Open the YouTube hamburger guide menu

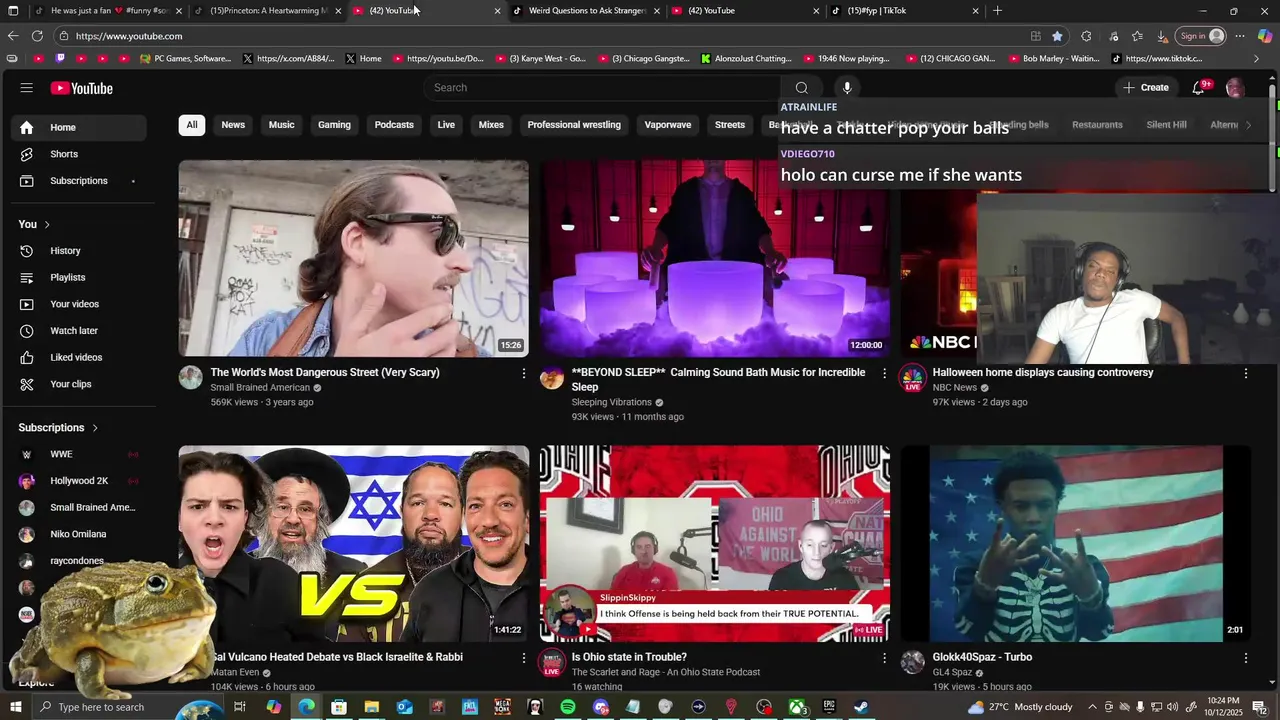[26, 88]
